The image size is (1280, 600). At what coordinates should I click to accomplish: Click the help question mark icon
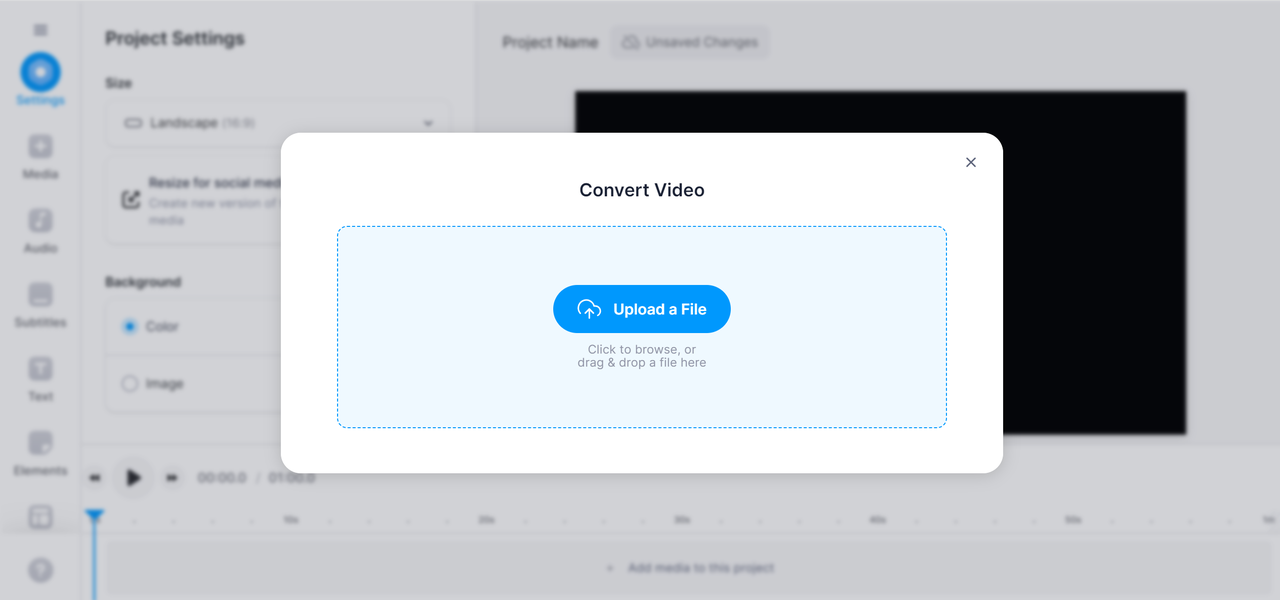40,570
